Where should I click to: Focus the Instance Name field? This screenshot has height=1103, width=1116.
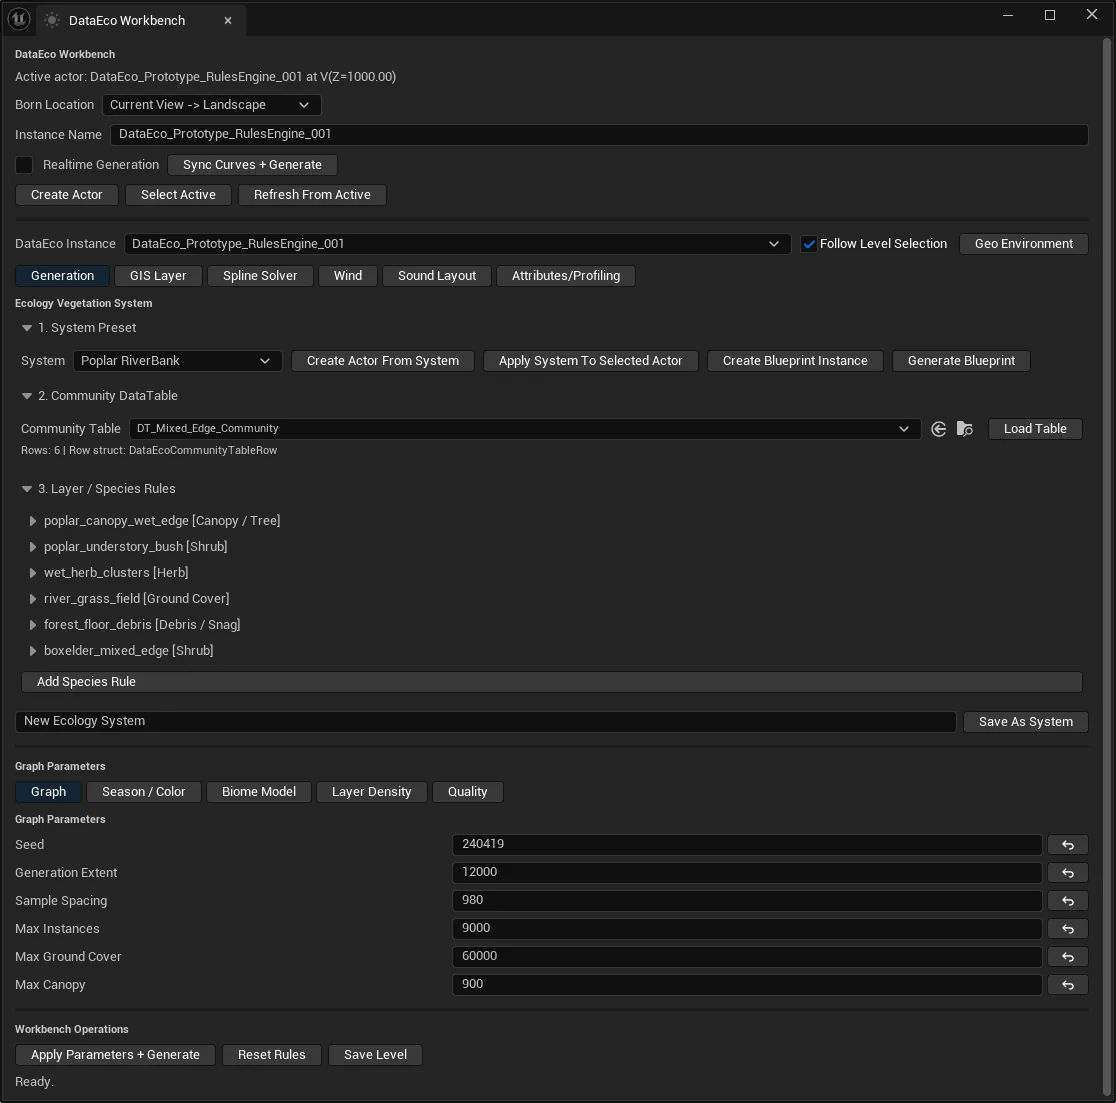[x=599, y=134]
